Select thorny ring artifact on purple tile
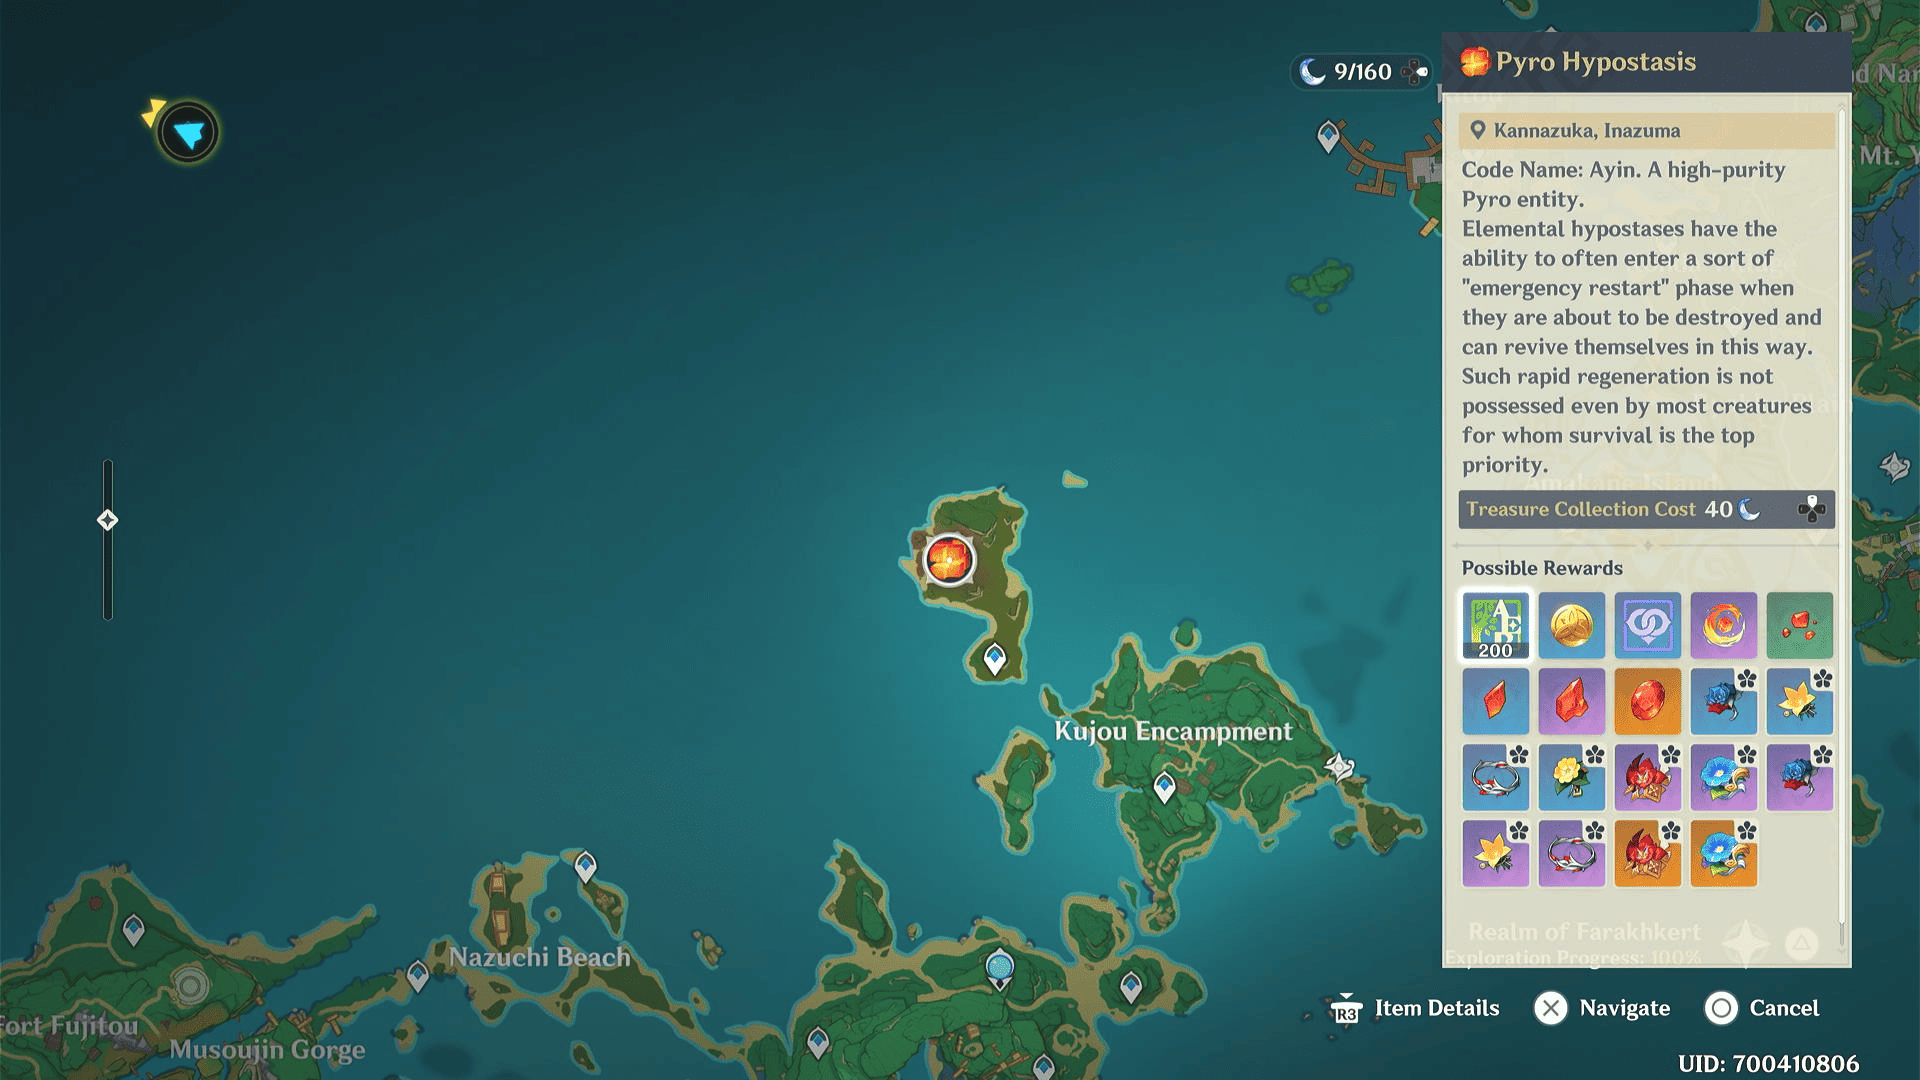 pos(1572,854)
